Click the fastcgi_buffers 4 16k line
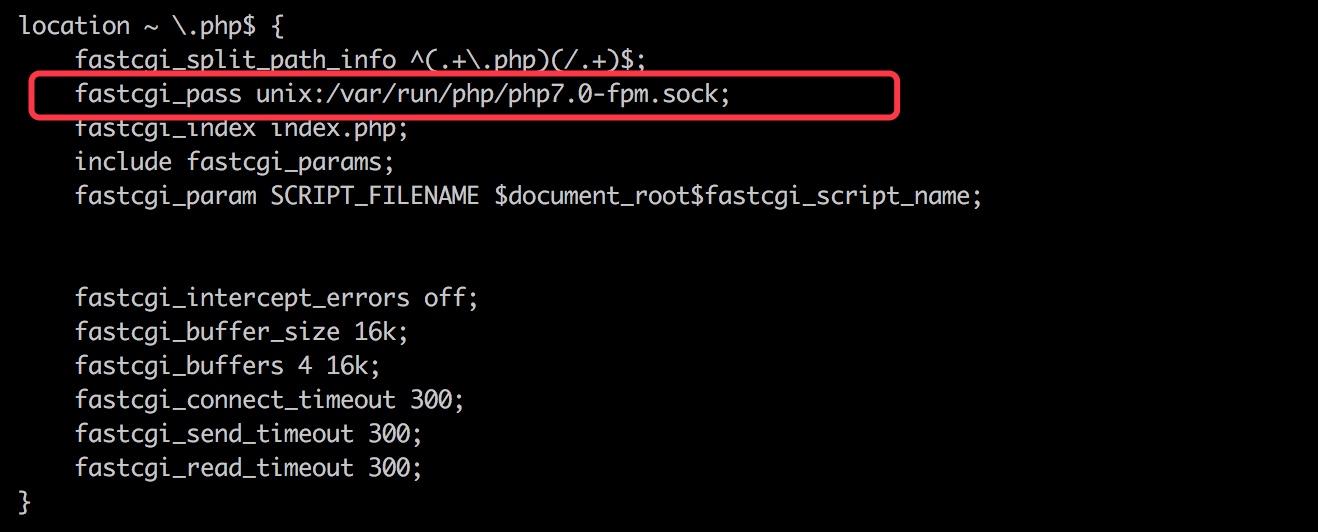1318x532 pixels. point(228,366)
